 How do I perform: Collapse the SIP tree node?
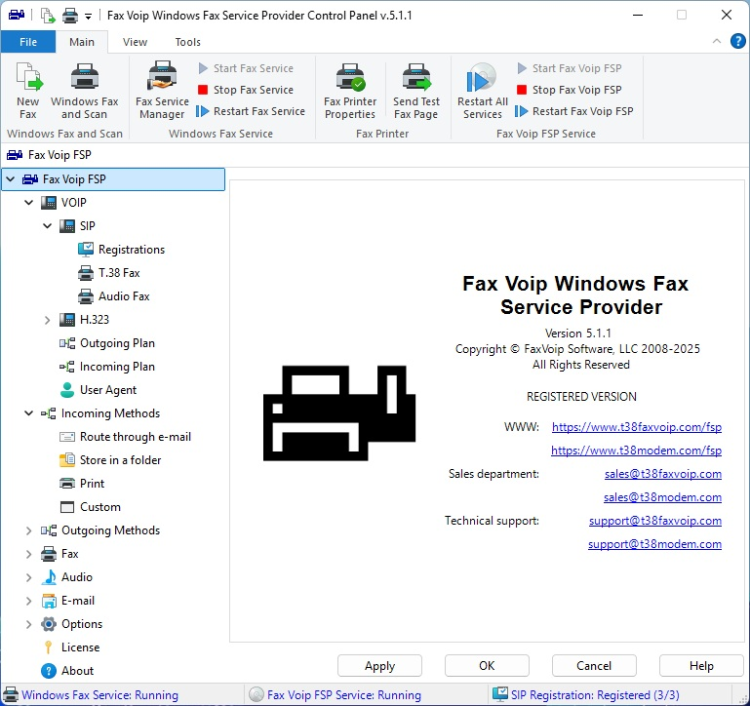tap(47, 226)
